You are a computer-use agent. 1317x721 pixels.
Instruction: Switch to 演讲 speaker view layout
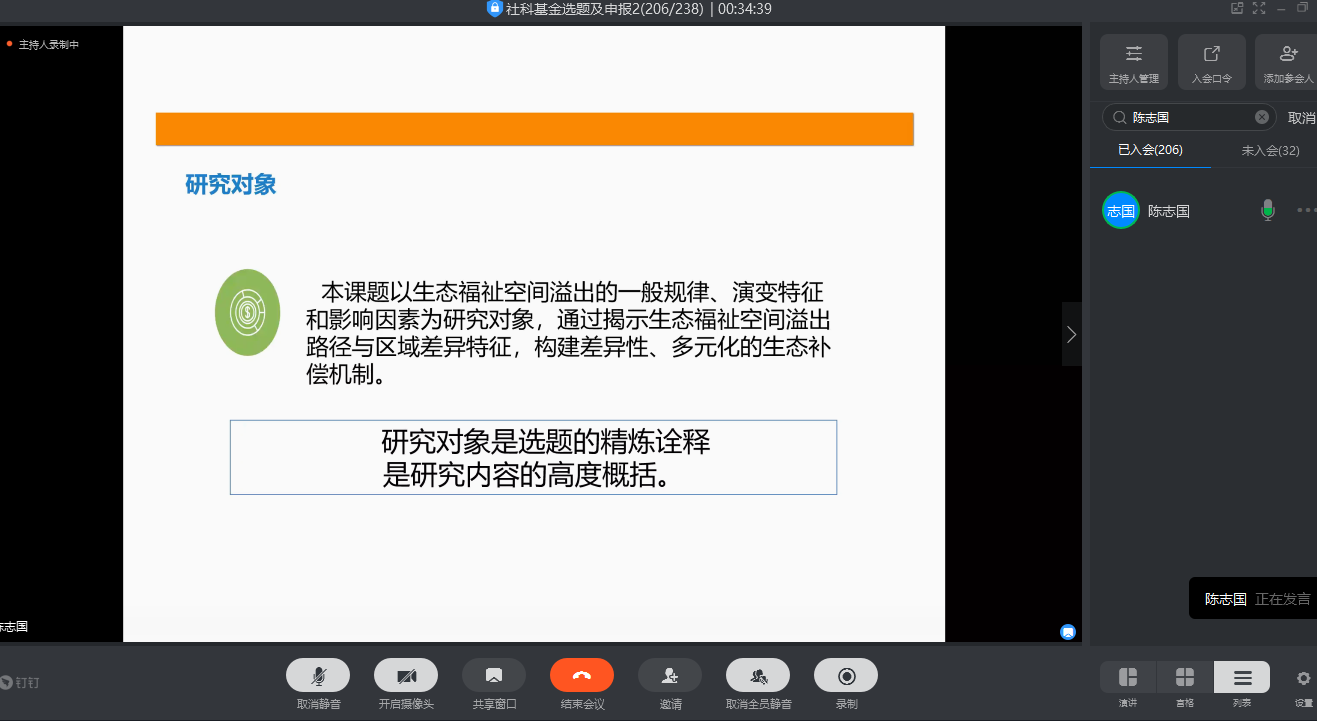pos(1128,677)
